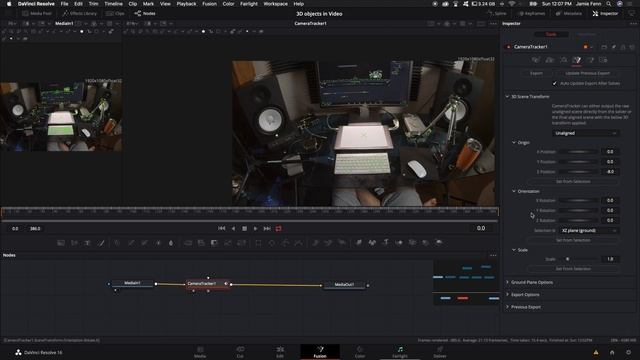This screenshot has height=360, width=640.
Task: Open the Fairlight menu in menu bar
Action: pos(249,4)
